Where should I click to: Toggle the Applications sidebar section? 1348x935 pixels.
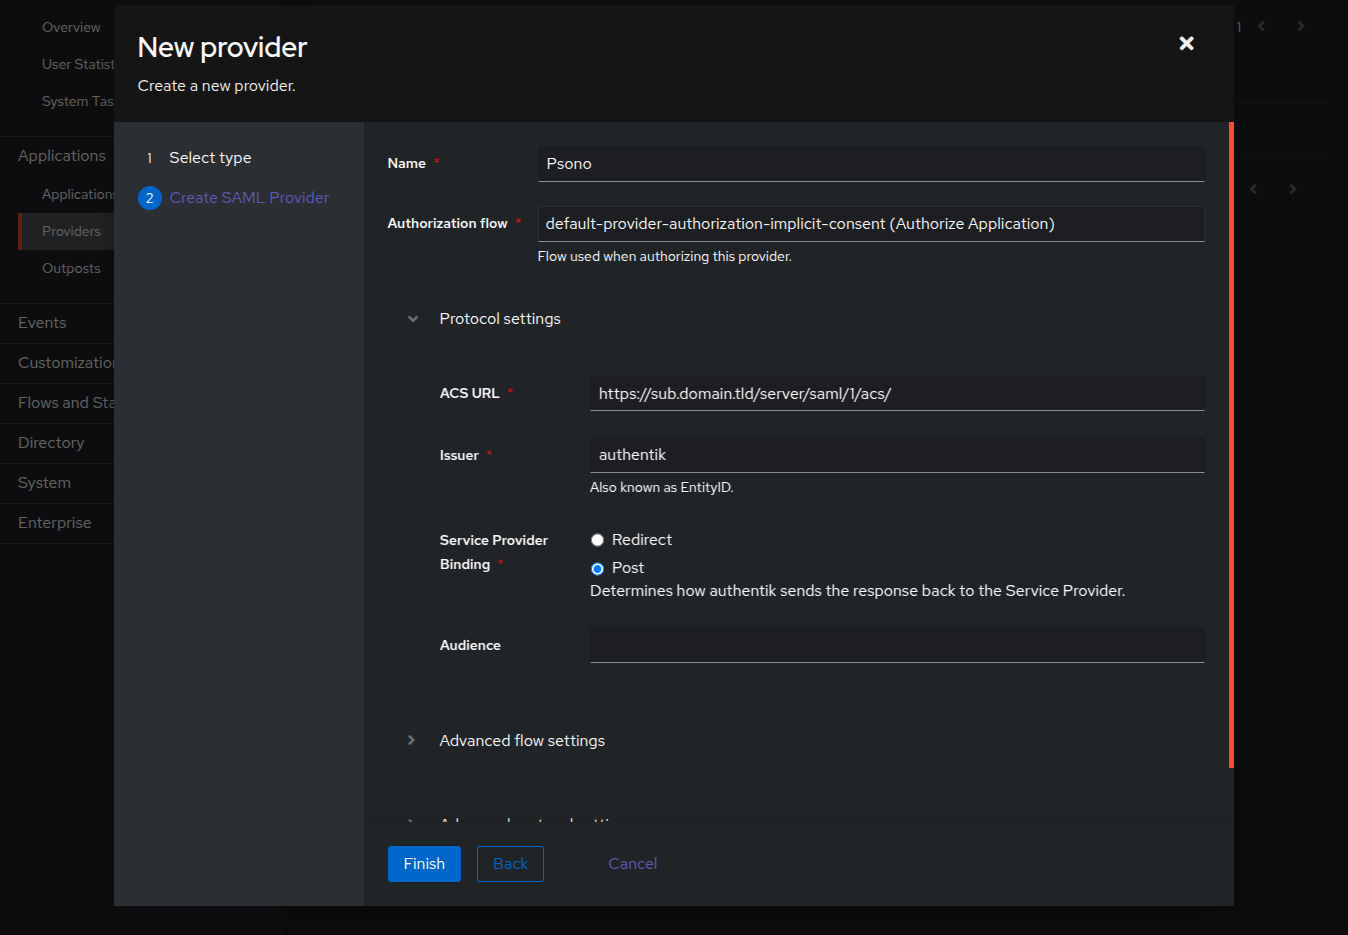pos(61,156)
